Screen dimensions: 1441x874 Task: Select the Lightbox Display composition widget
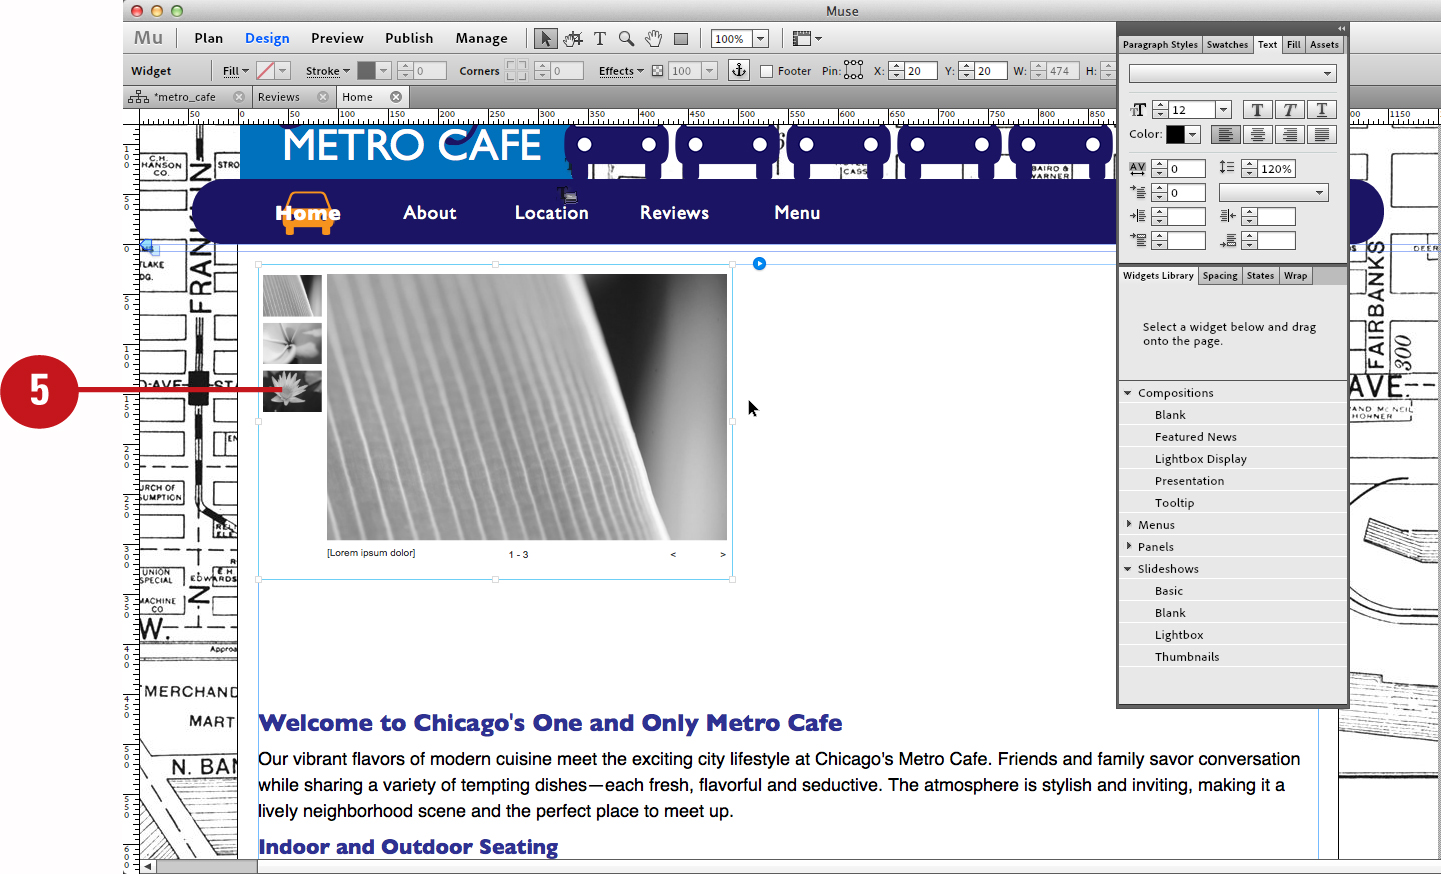(x=1201, y=459)
